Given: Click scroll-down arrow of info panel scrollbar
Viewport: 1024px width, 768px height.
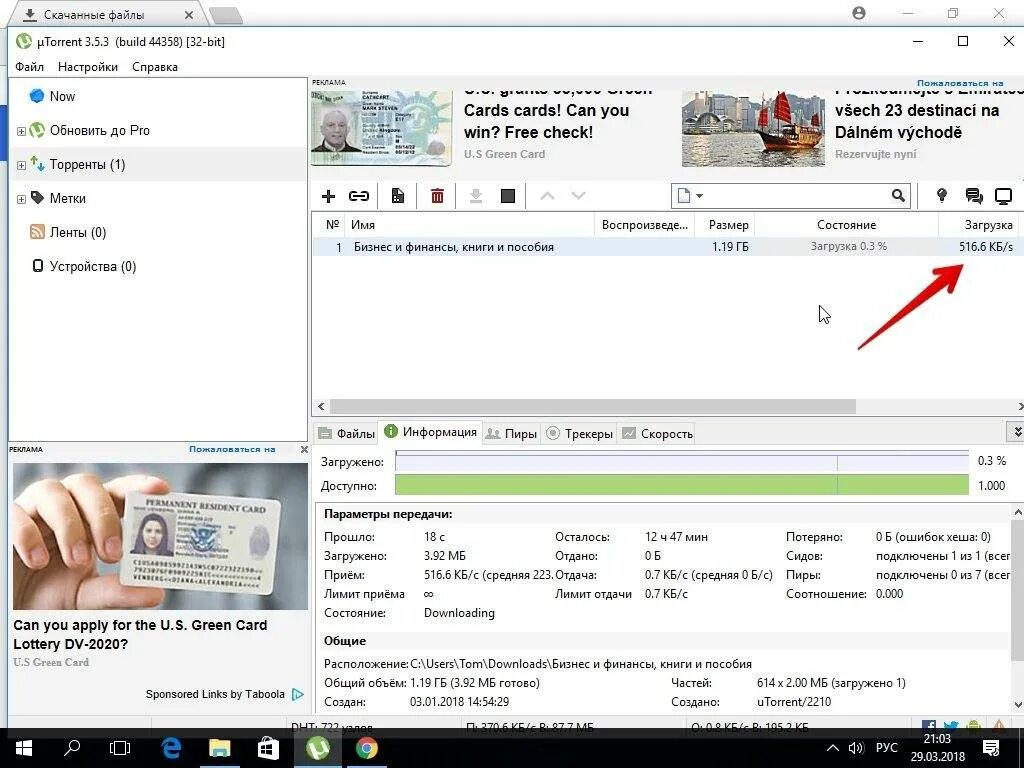Looking at the screenshot, I should pyautogui.click(x=1017, y=704).
